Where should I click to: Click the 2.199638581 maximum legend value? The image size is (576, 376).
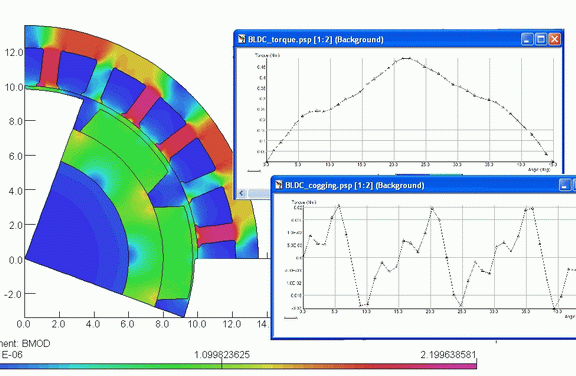point(448,355)
